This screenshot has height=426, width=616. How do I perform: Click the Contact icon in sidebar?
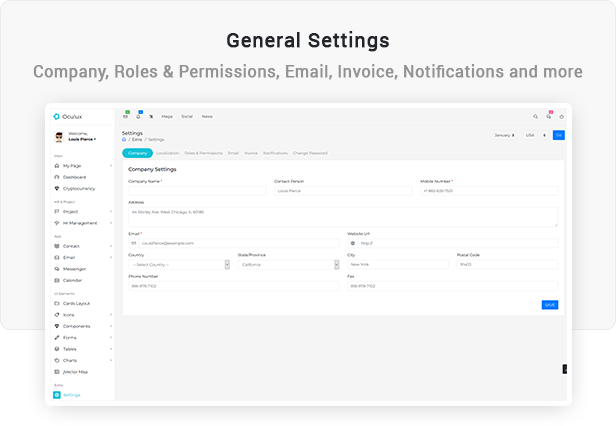(57, 246)
